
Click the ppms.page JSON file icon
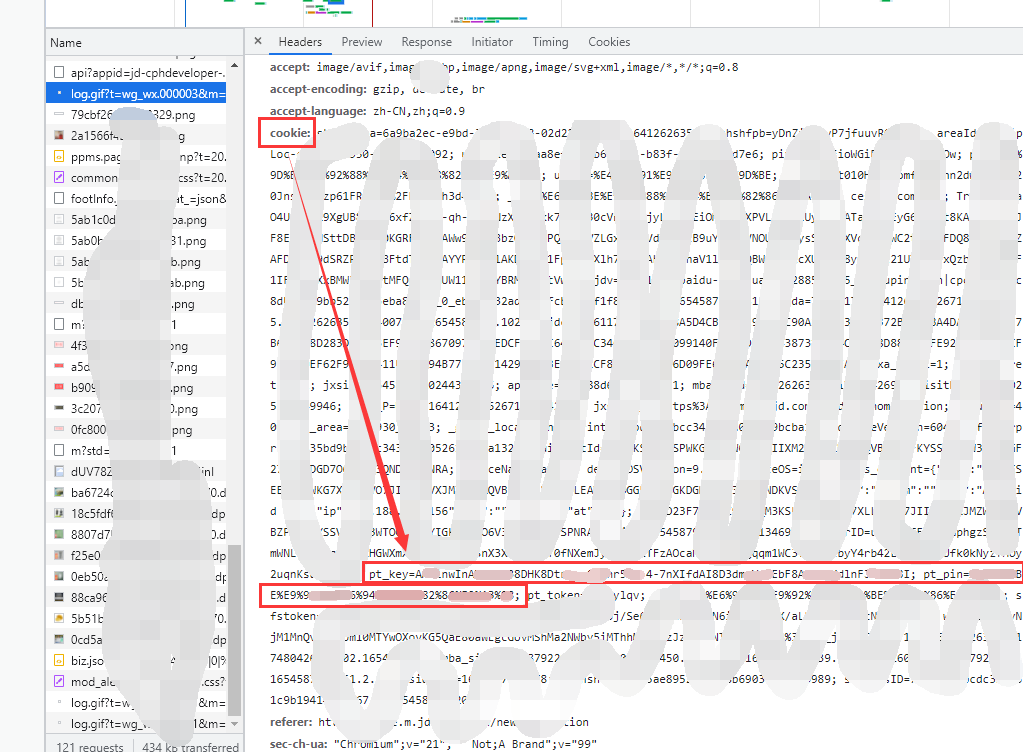pos(59,157)
